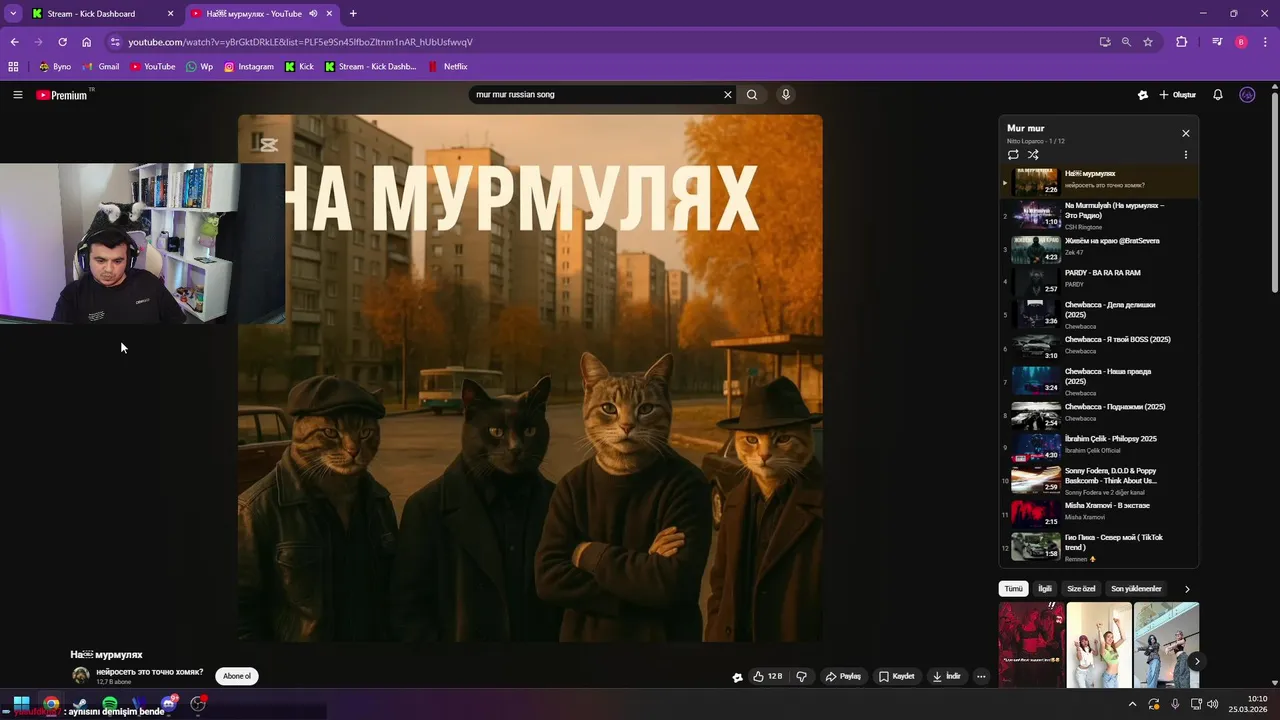Start voice search with the microphone icon
1280x720 pixels.
coord(786,95)
